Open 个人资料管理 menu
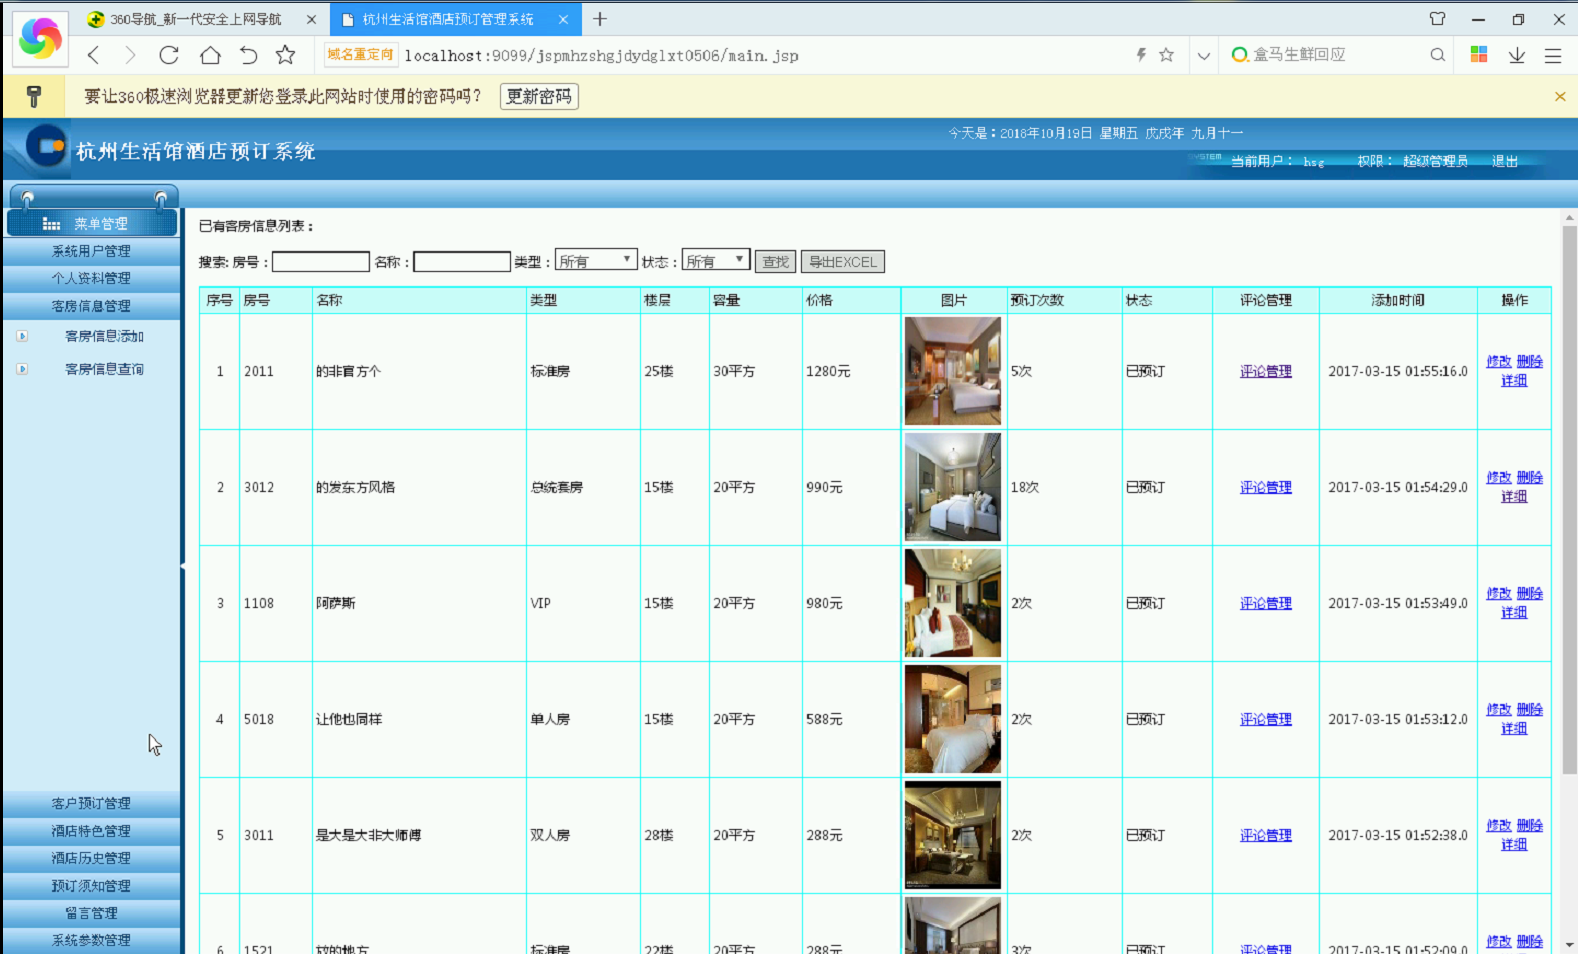Image resolution: width=1578 pixels, height=954 pixels. pos(91,278)
